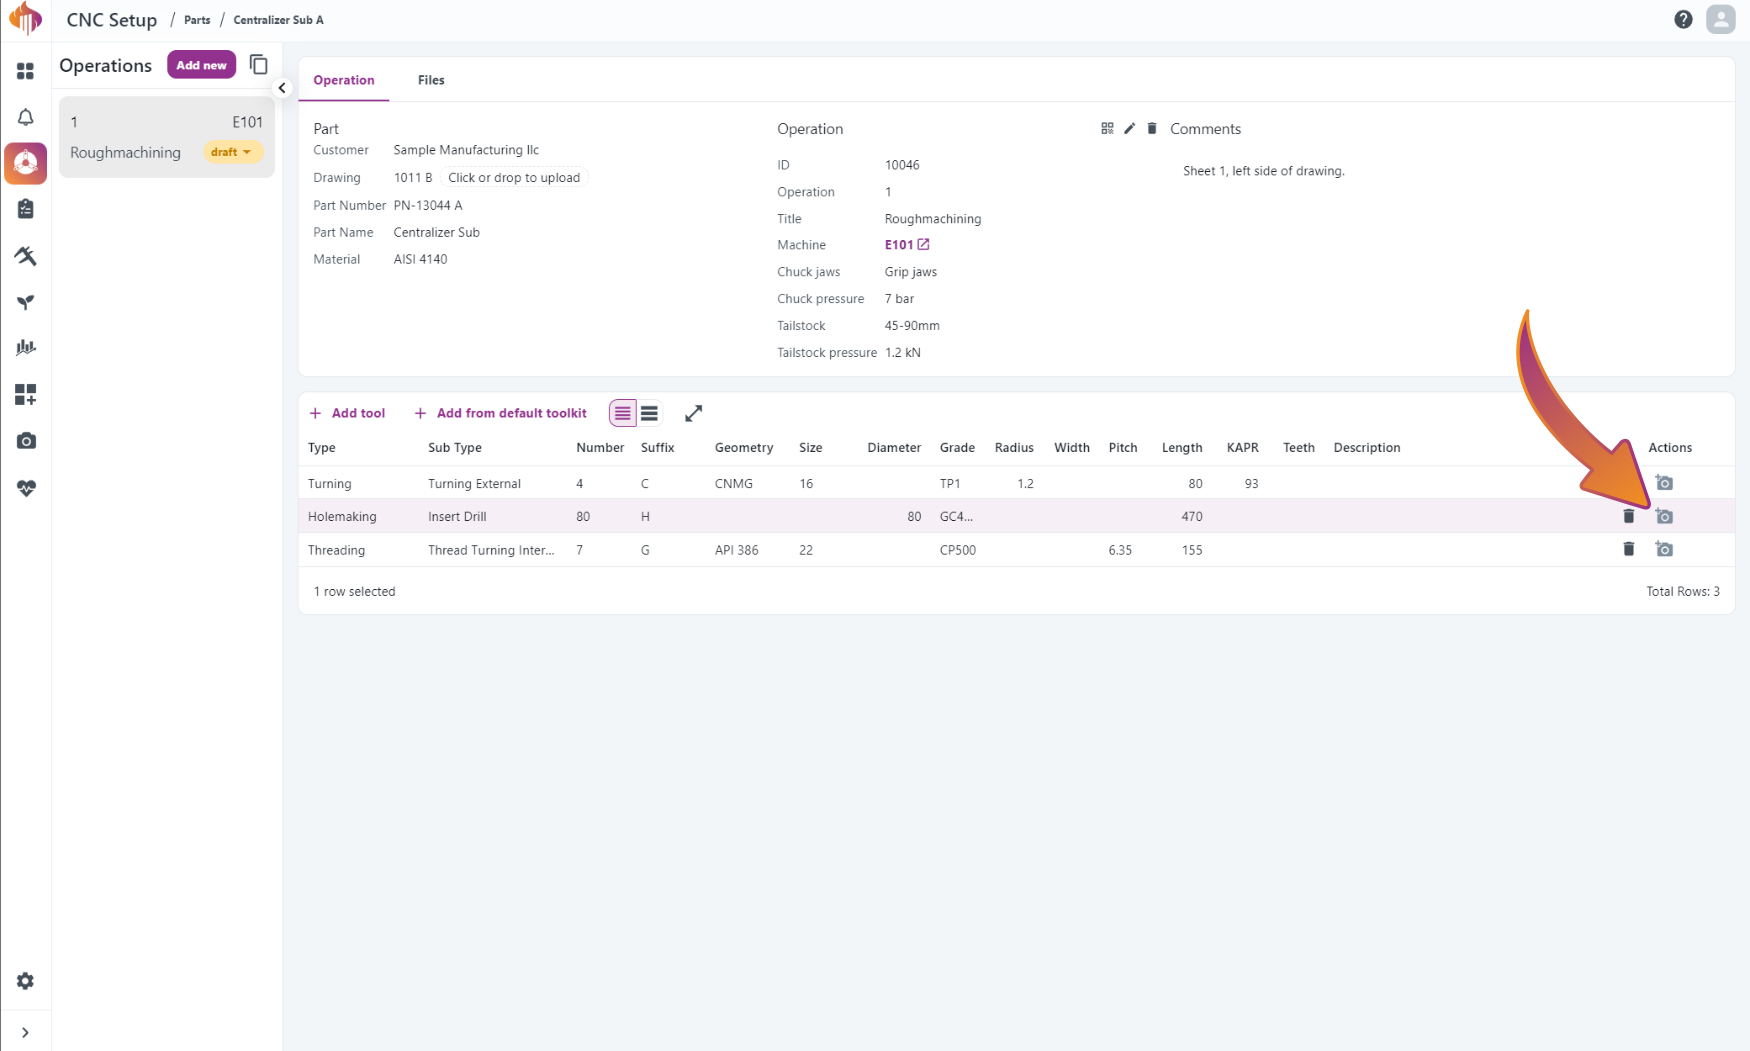Select the Insert Drill cell
Screen dimensions: 1750x1051
(457, 517)
